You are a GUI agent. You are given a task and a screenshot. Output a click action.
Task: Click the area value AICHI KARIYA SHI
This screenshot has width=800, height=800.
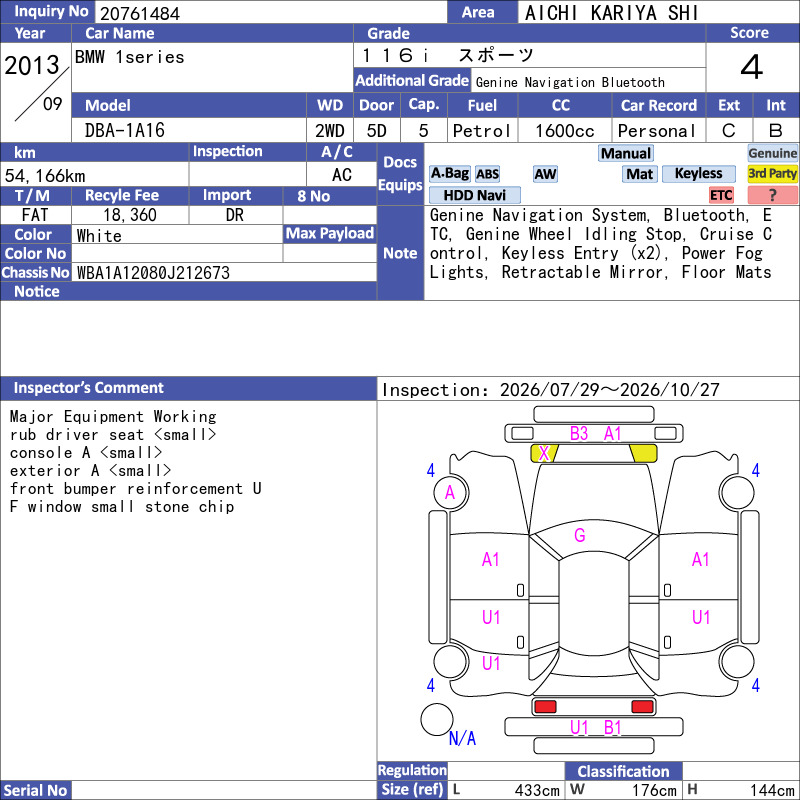pos(611,13)
